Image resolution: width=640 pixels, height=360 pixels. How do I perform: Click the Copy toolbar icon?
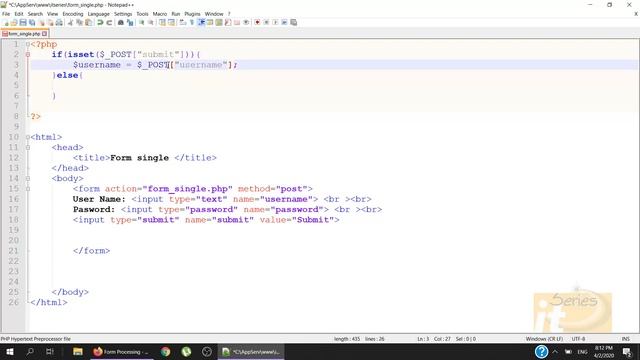pos(80,22)
